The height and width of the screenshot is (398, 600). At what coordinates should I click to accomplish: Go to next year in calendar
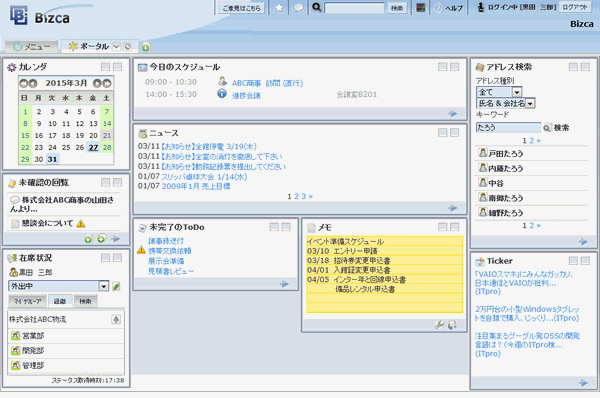pyautogui.click(x=107, y=83)
